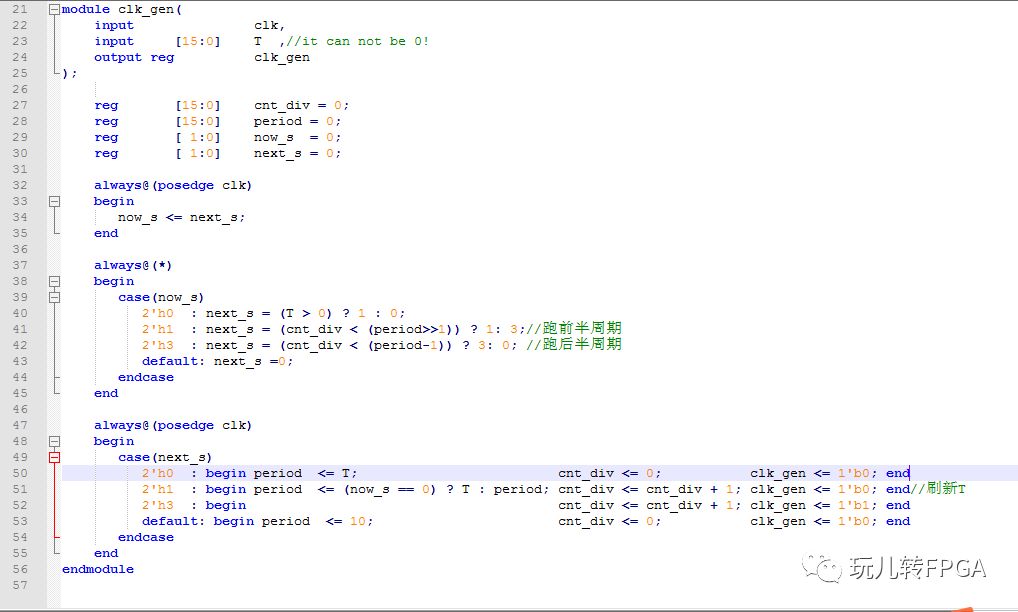Click the default: next_s =0 line

(217, 361)
